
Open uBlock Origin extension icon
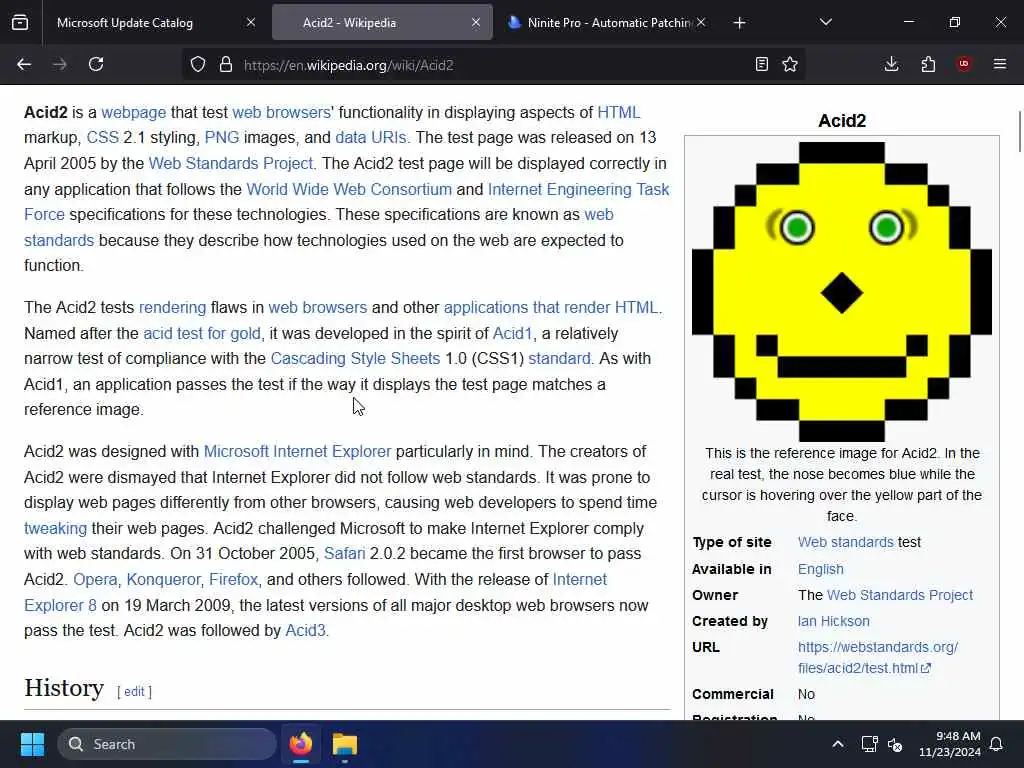tap(964, 64)
